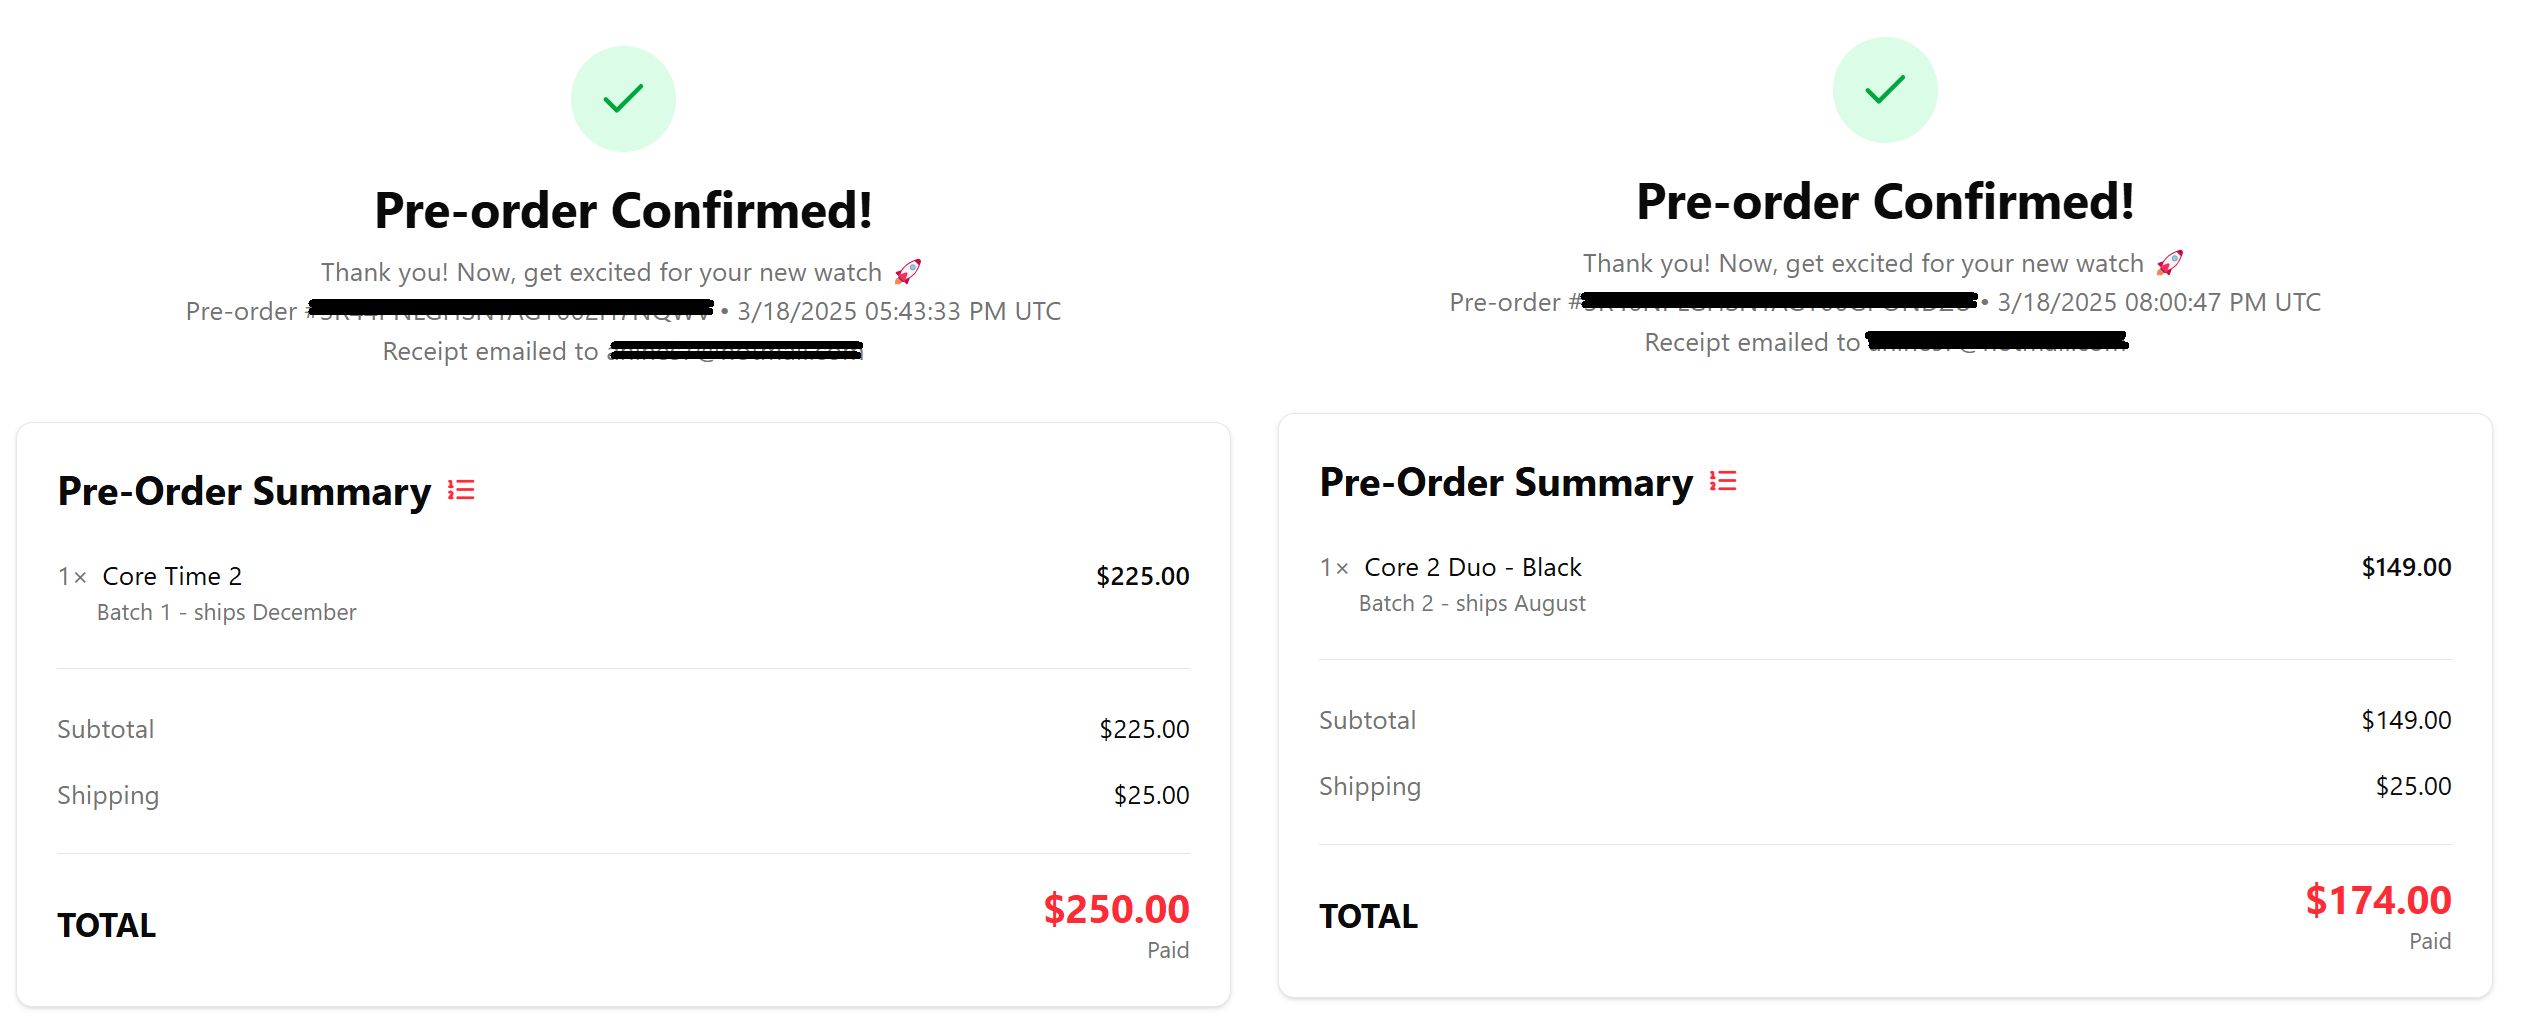Viewport: 2522px width, 1024px height.
Task: Click the rocket emoji in the left thank-you message
Action: (906, 270)
